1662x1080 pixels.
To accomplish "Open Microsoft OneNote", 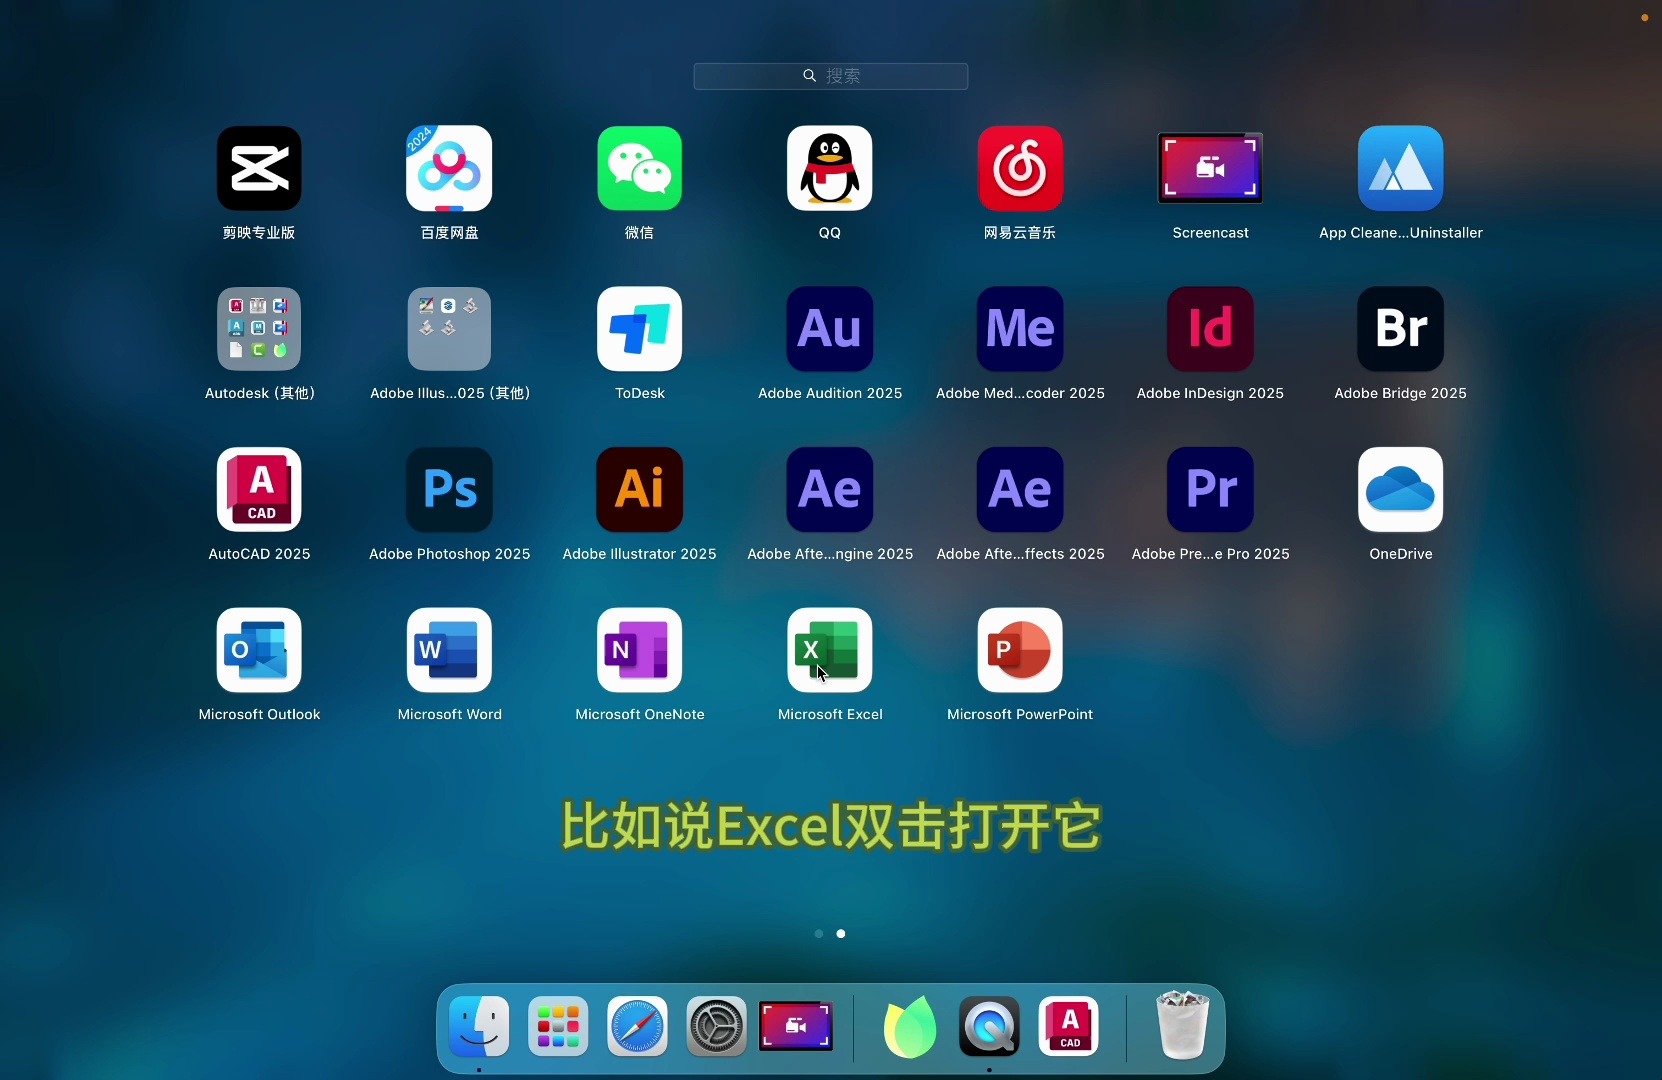I will (640, 651).
